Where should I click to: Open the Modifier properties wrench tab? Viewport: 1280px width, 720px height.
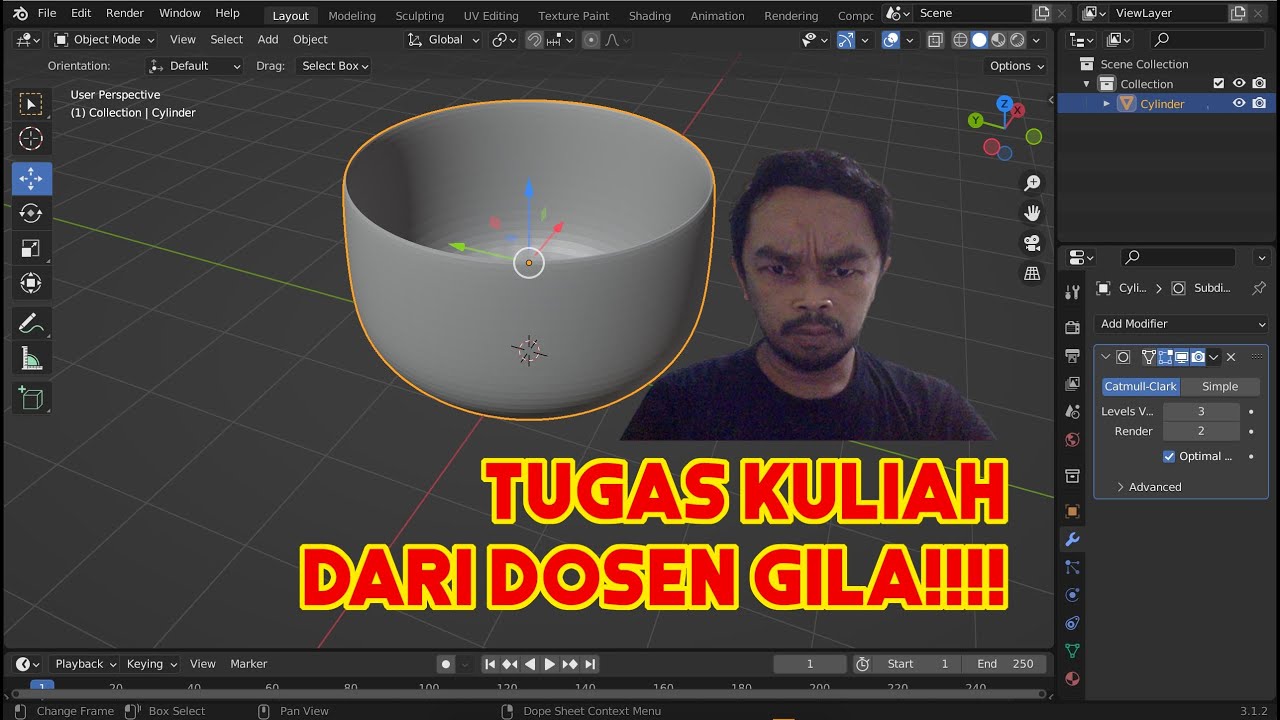(x=1072, y=539)
